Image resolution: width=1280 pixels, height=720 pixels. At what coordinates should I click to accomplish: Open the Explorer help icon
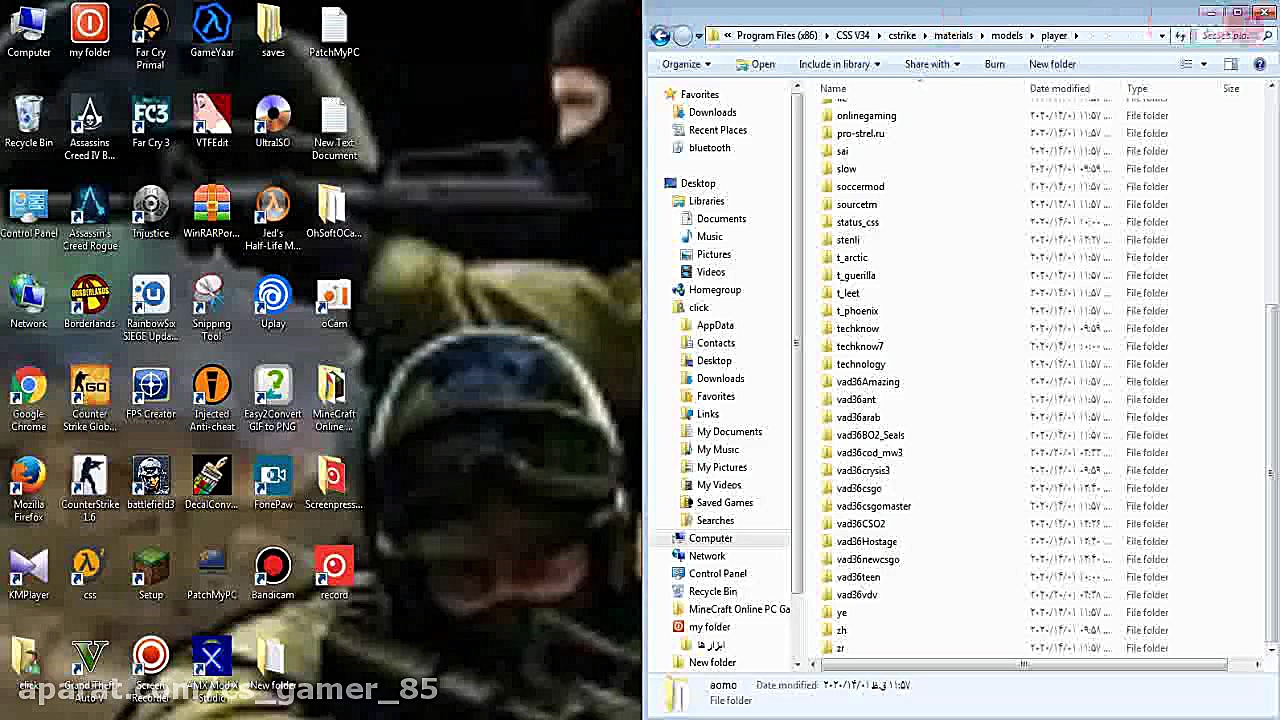1260,64
